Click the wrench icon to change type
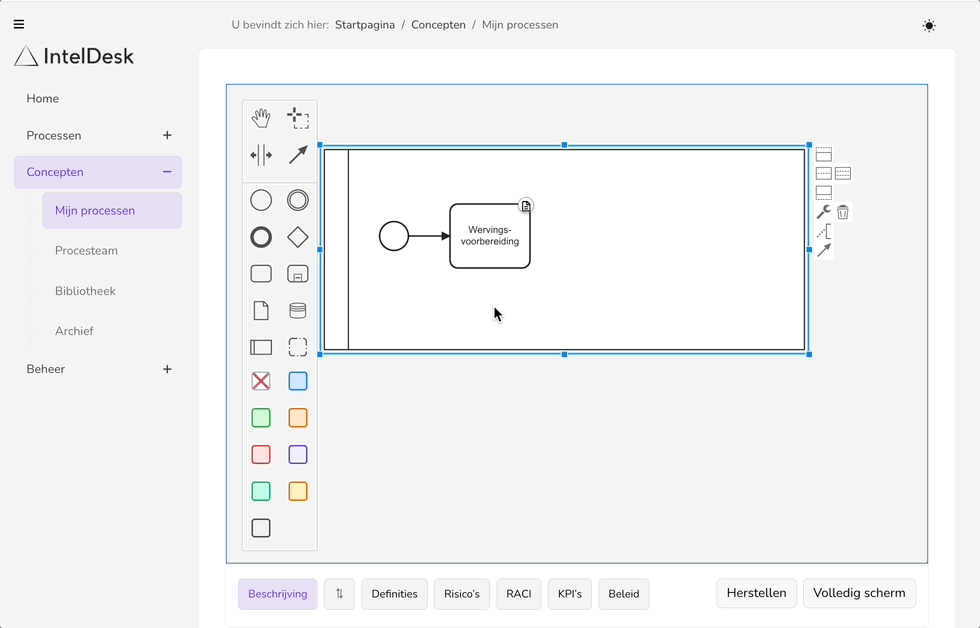This screenshot has width=980, height=628. click(824, 212)
